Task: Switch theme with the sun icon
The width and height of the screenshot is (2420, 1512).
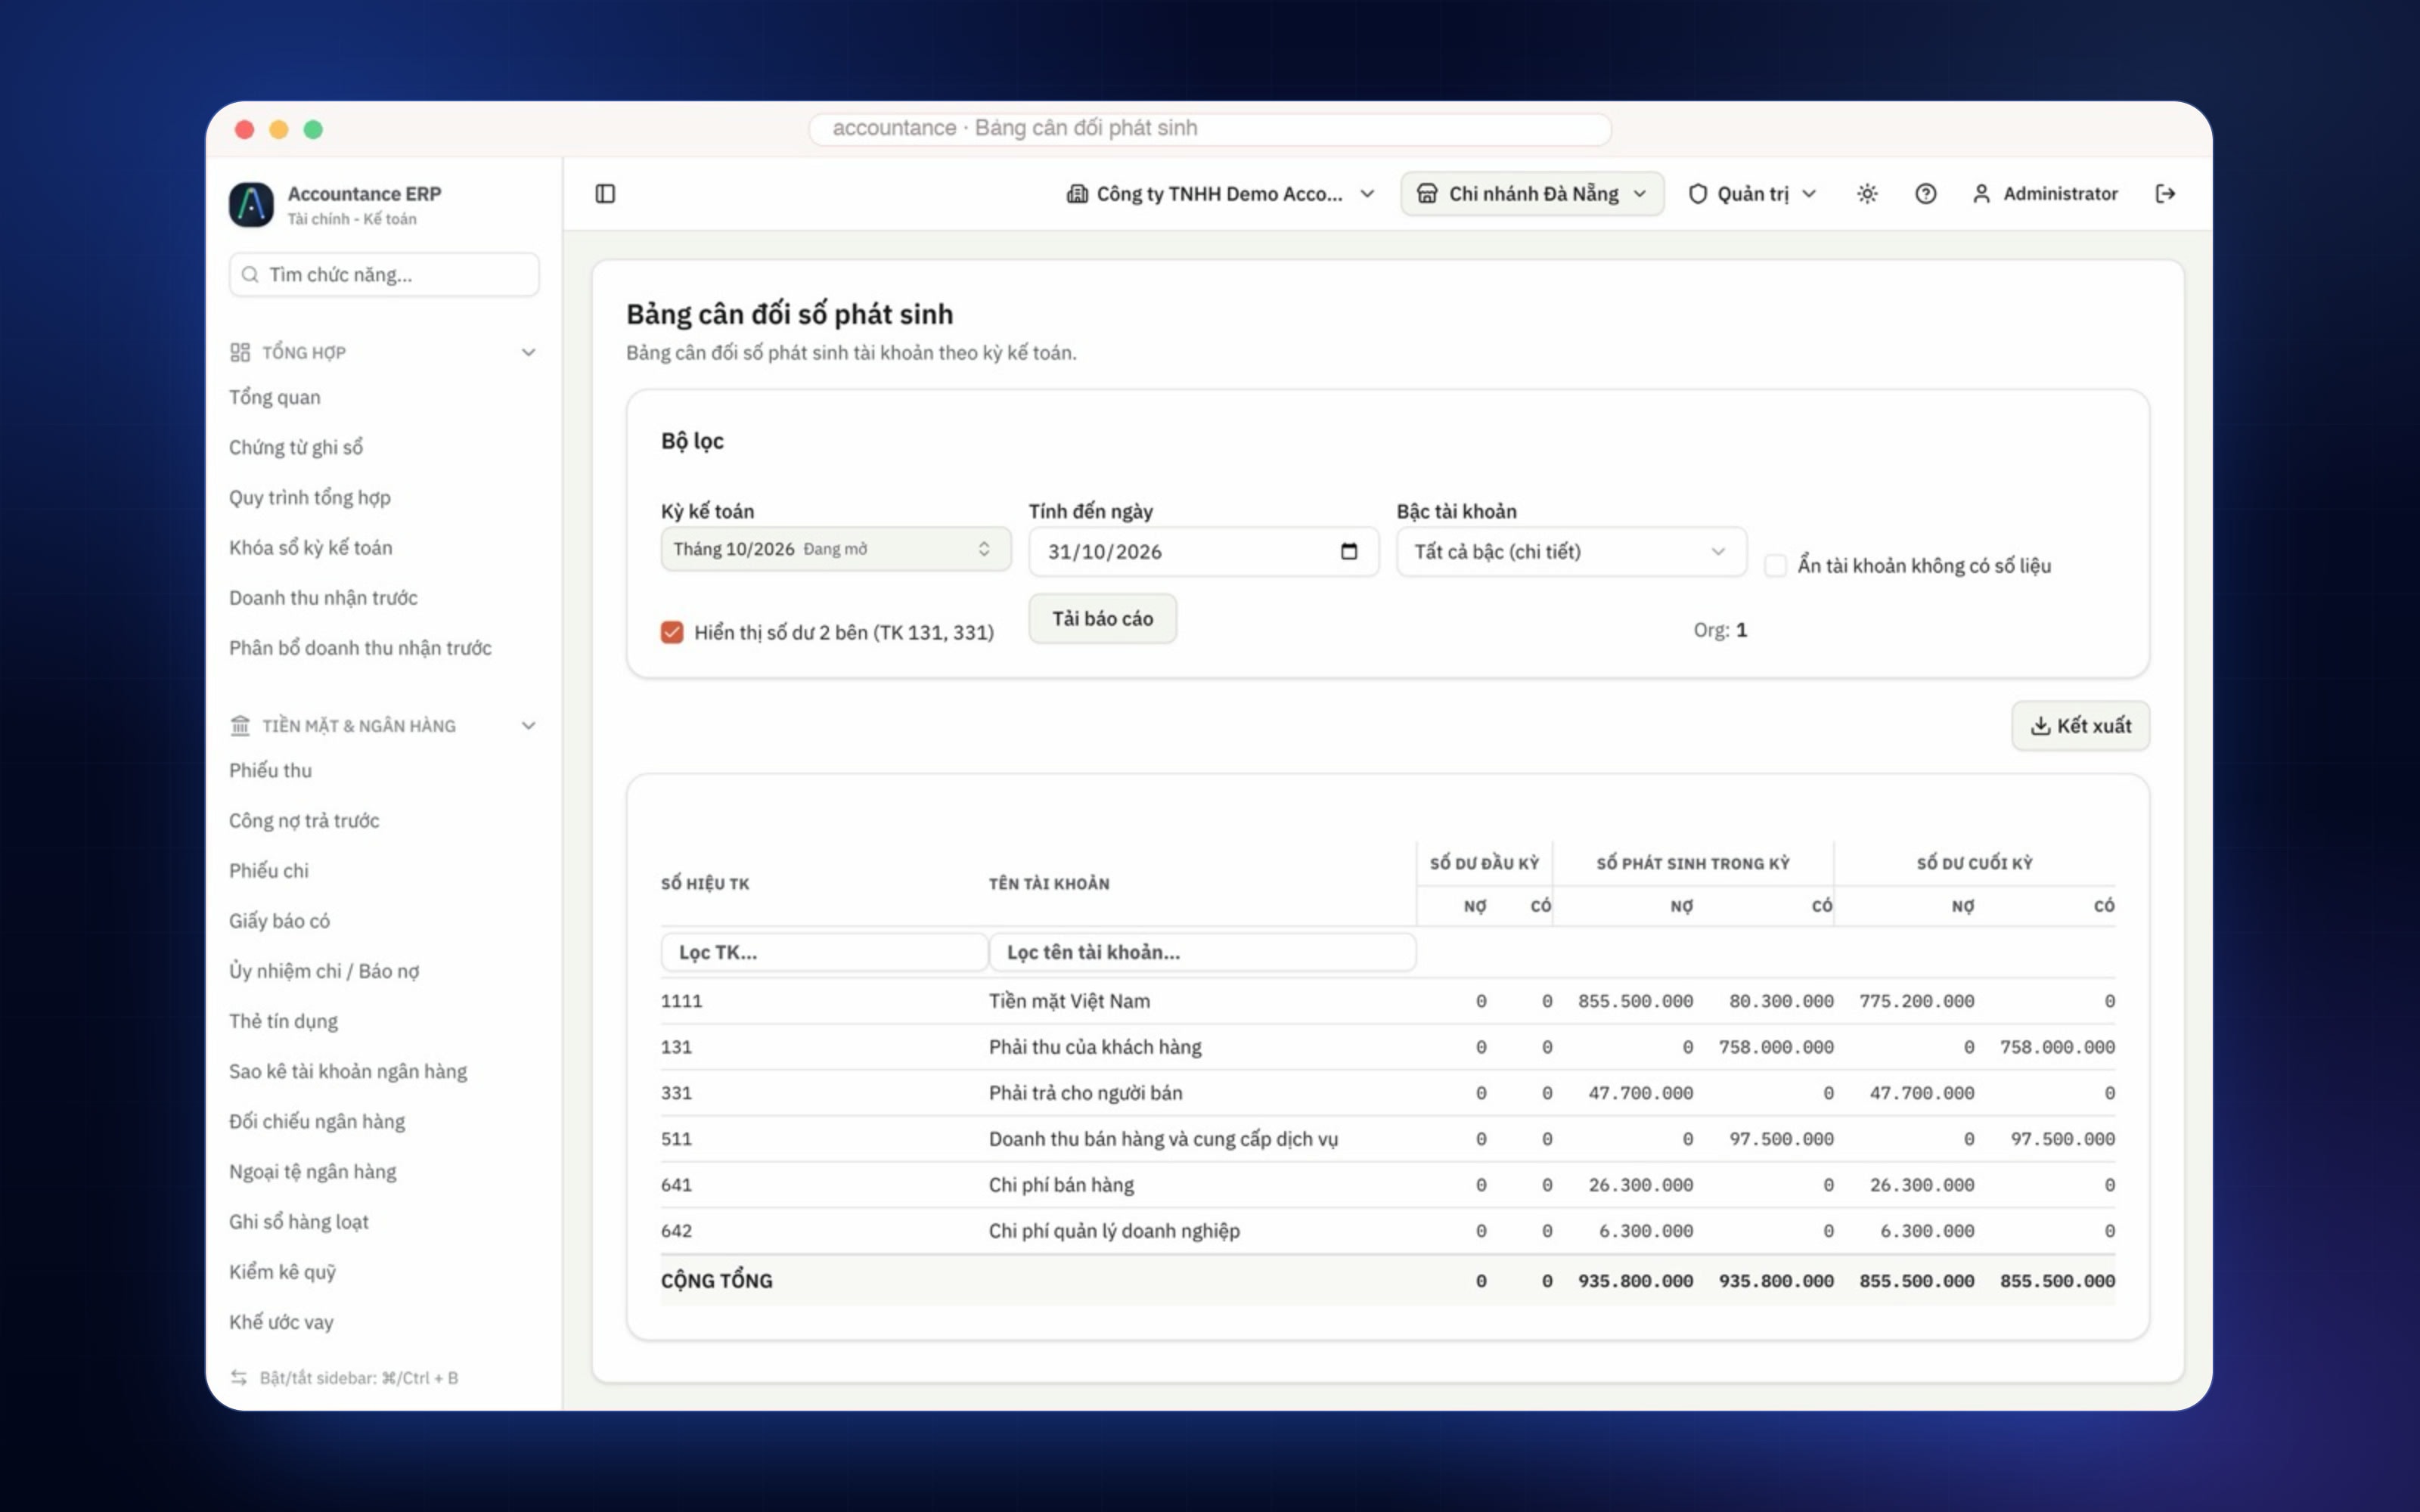Action: (1867, 194)
